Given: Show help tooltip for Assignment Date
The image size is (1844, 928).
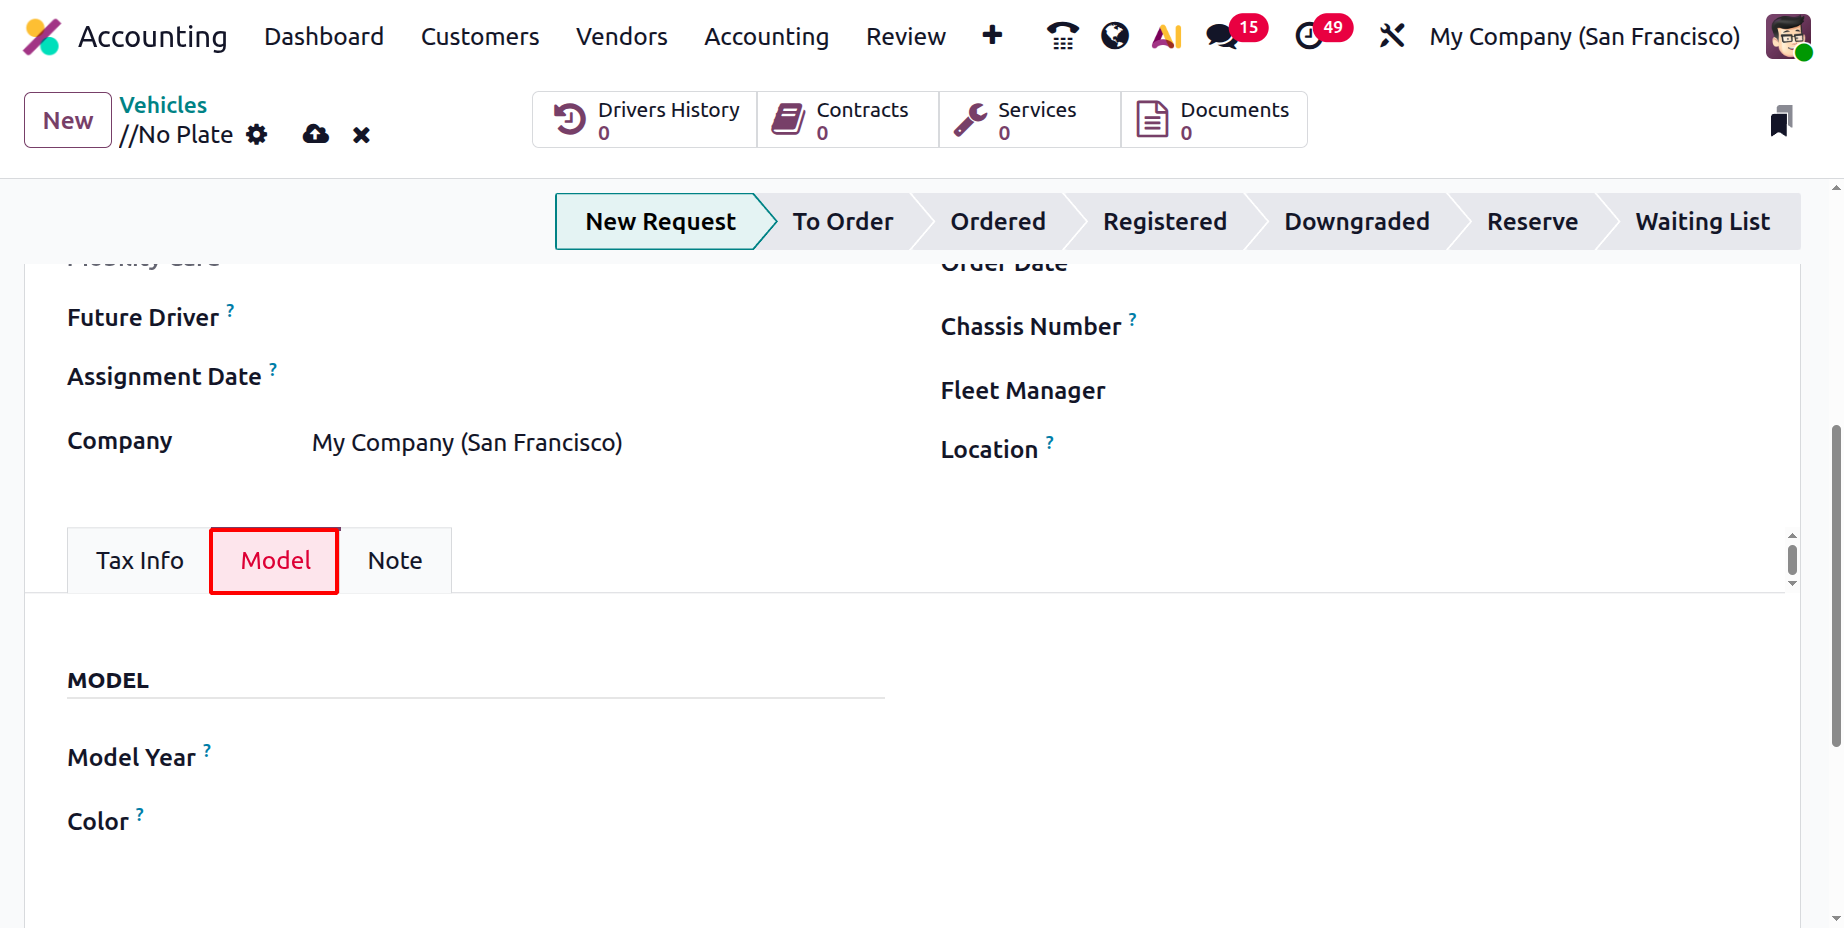Looking at the screenshot, I should coord(273,369).
